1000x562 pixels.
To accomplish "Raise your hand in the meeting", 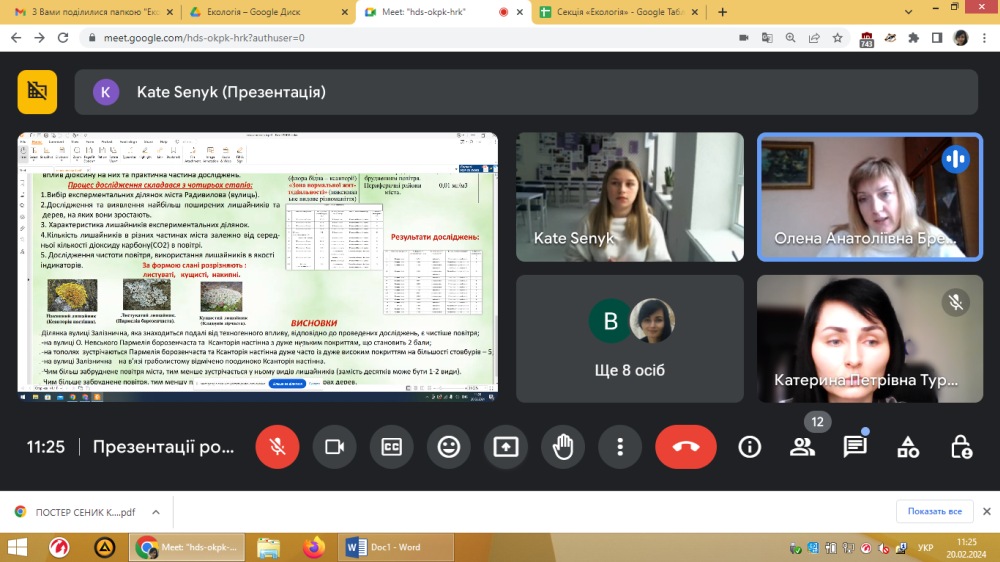I will tap(563, 447).
